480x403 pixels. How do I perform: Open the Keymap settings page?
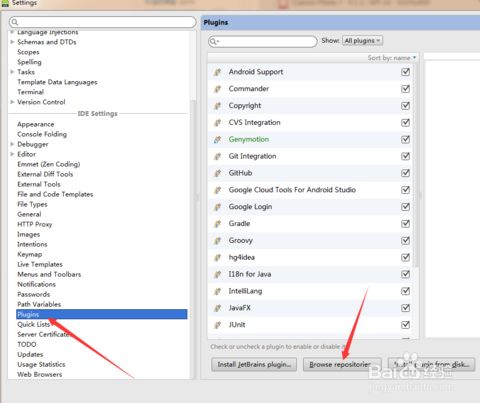[30, 254]
